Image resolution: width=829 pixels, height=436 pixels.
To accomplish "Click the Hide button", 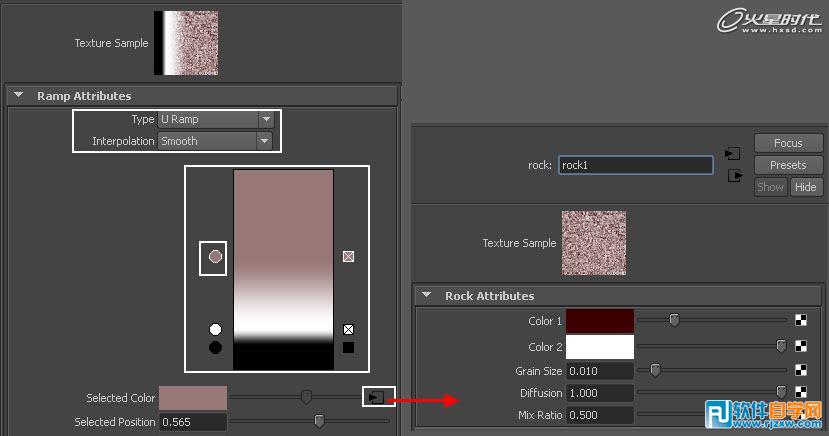I will [x=806, y=187].
